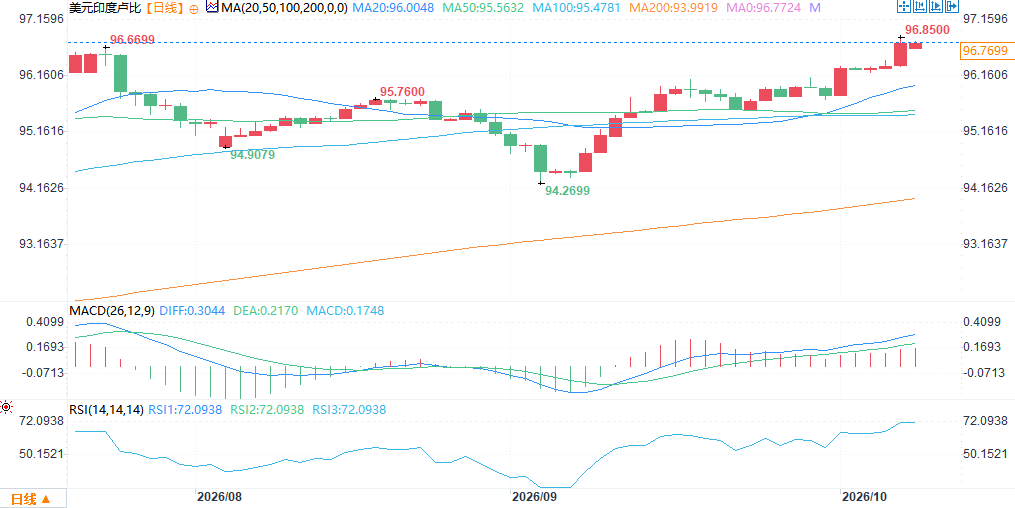Open the 日线 period selector at bottom left
The image size is (1015, 508).
[x=33, y=499]
